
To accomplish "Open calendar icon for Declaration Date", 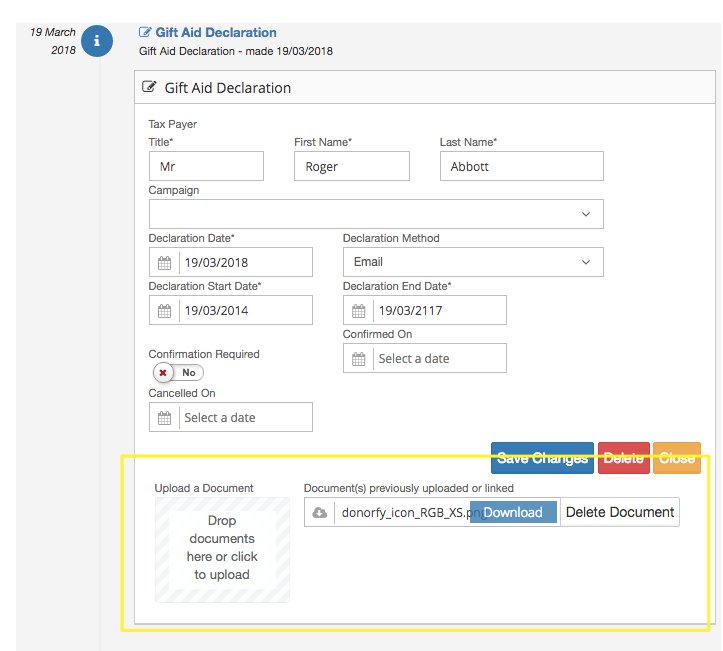I will tap(165, 263).
